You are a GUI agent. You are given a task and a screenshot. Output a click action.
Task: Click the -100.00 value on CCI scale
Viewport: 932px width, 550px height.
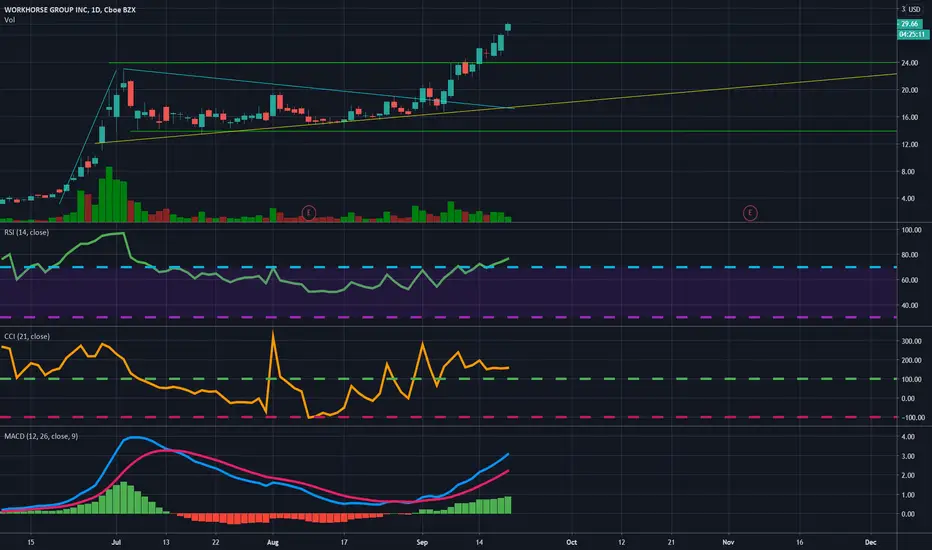pos(912,417)
